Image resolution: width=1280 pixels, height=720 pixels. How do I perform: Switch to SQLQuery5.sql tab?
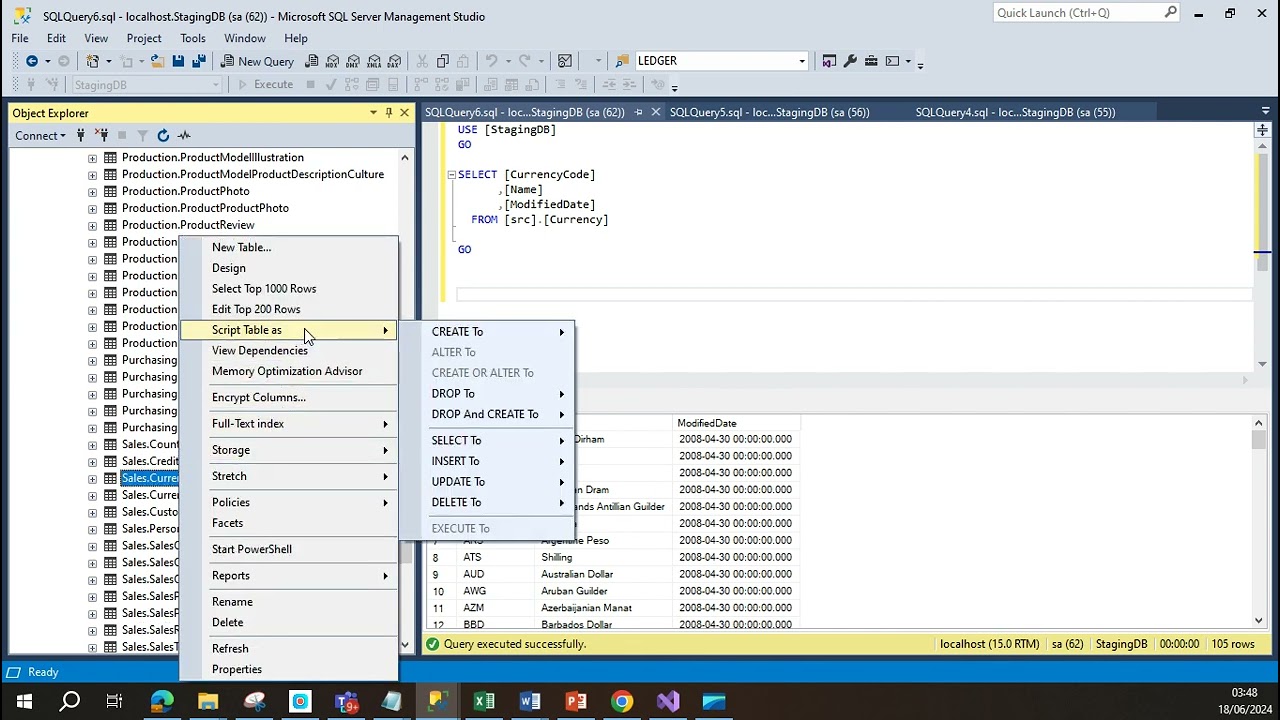769,113
